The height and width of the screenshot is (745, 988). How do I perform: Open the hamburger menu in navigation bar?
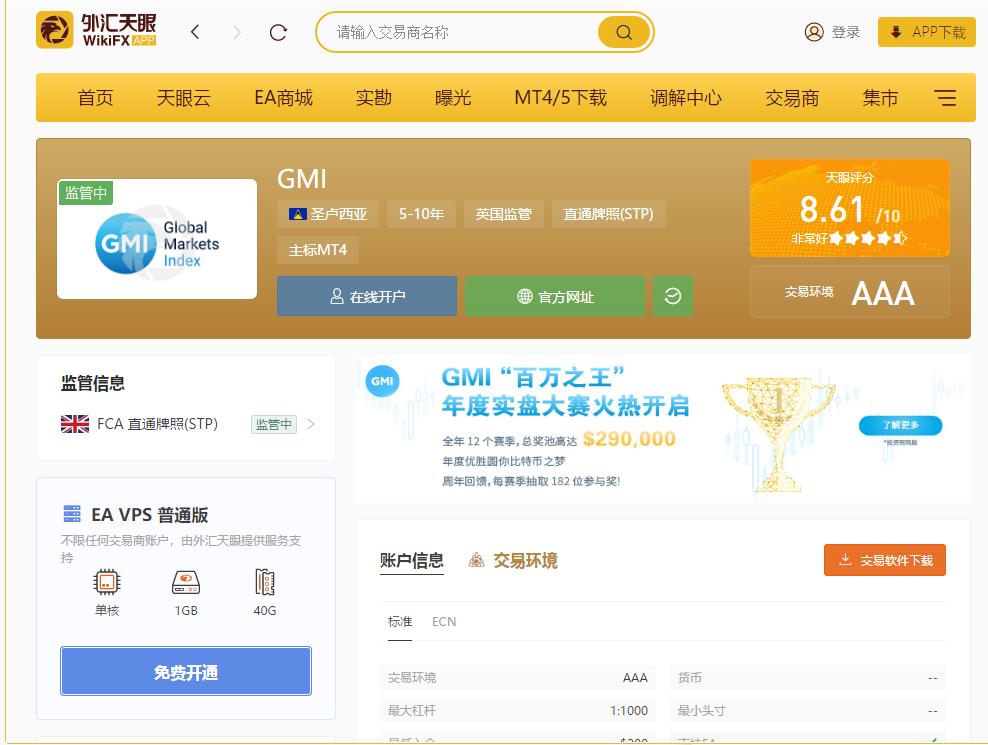click(x=944, y=97)
